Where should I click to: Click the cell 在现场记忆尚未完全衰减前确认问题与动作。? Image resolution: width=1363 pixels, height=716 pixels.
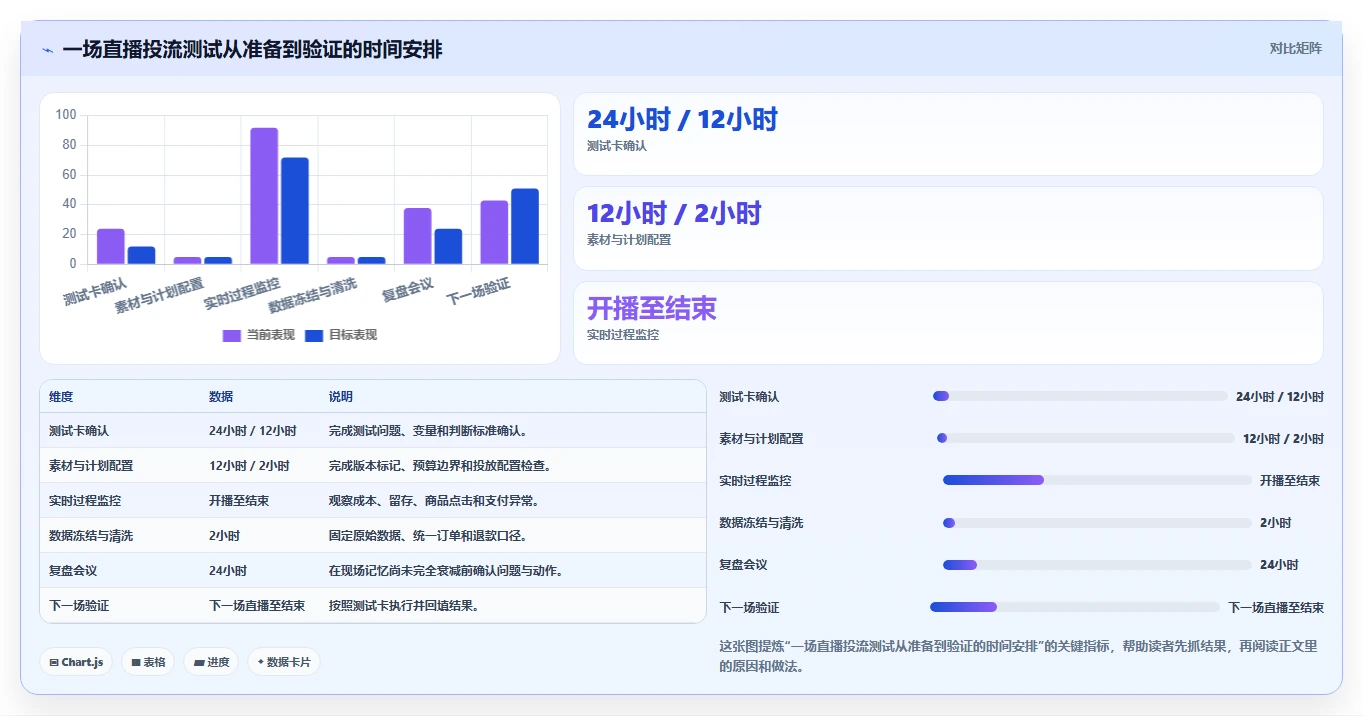pyautogui.click(x=446, y=571)
